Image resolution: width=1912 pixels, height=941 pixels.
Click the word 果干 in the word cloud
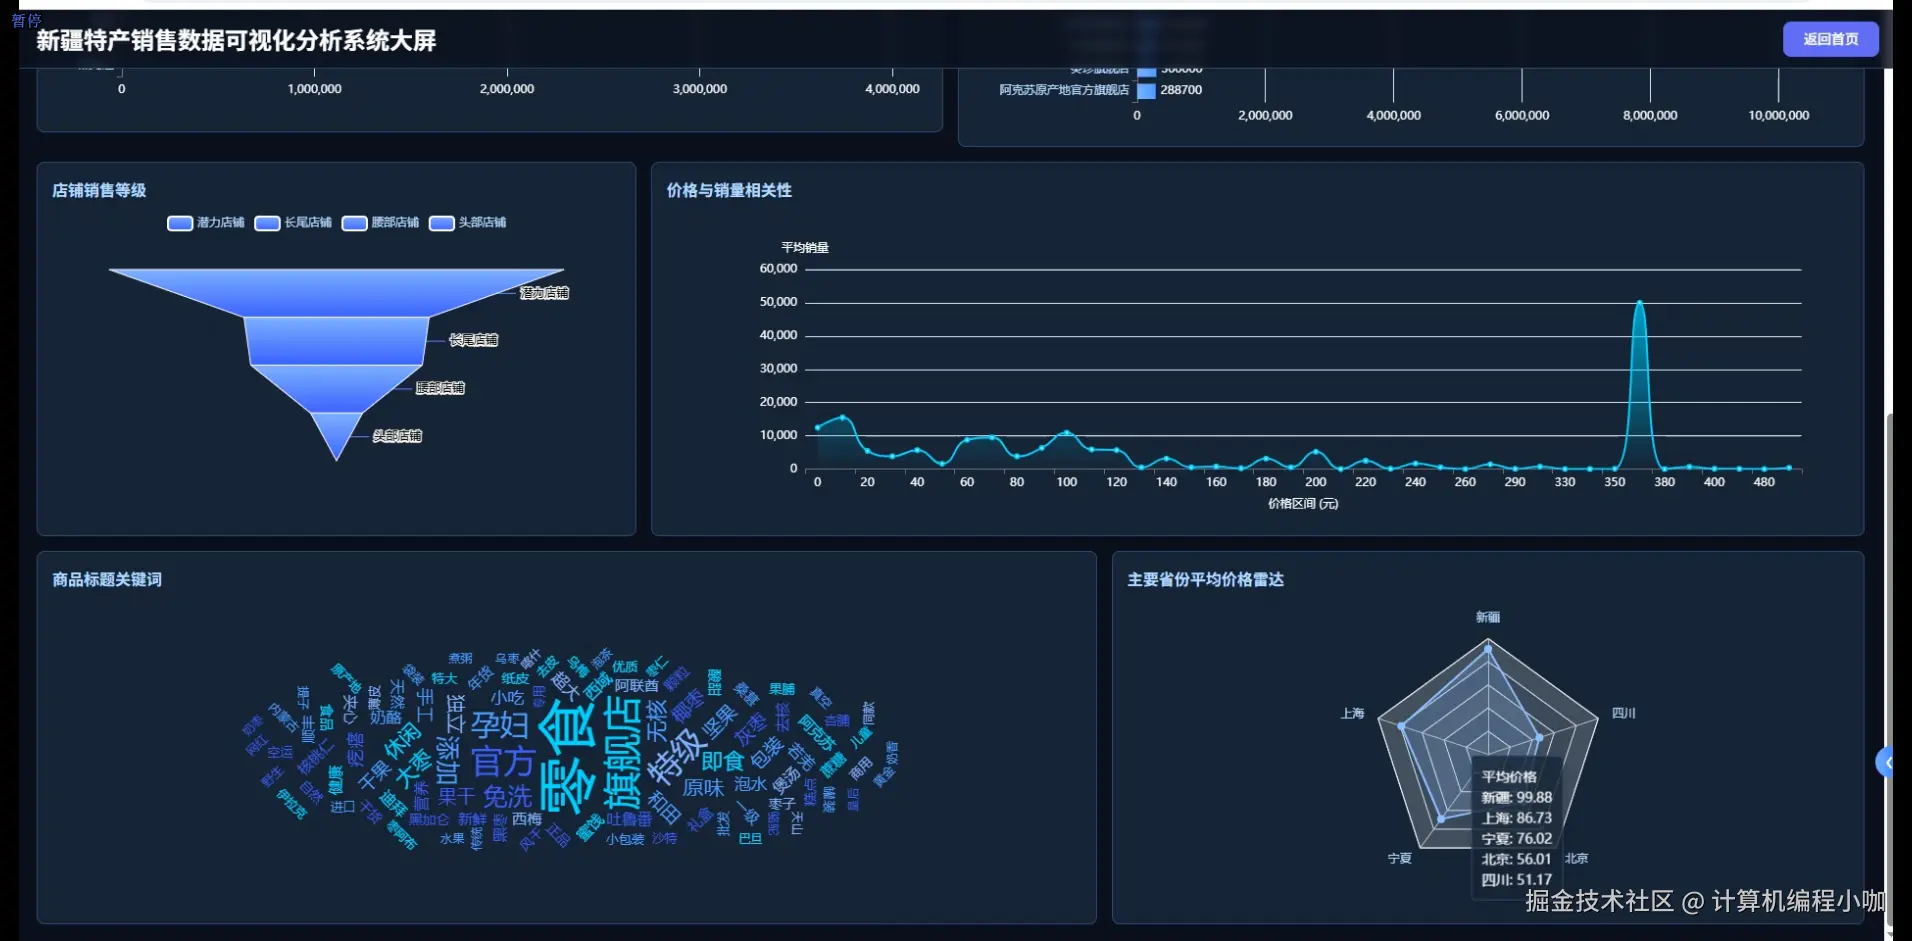pyautogui.click(x=456, y=796)
